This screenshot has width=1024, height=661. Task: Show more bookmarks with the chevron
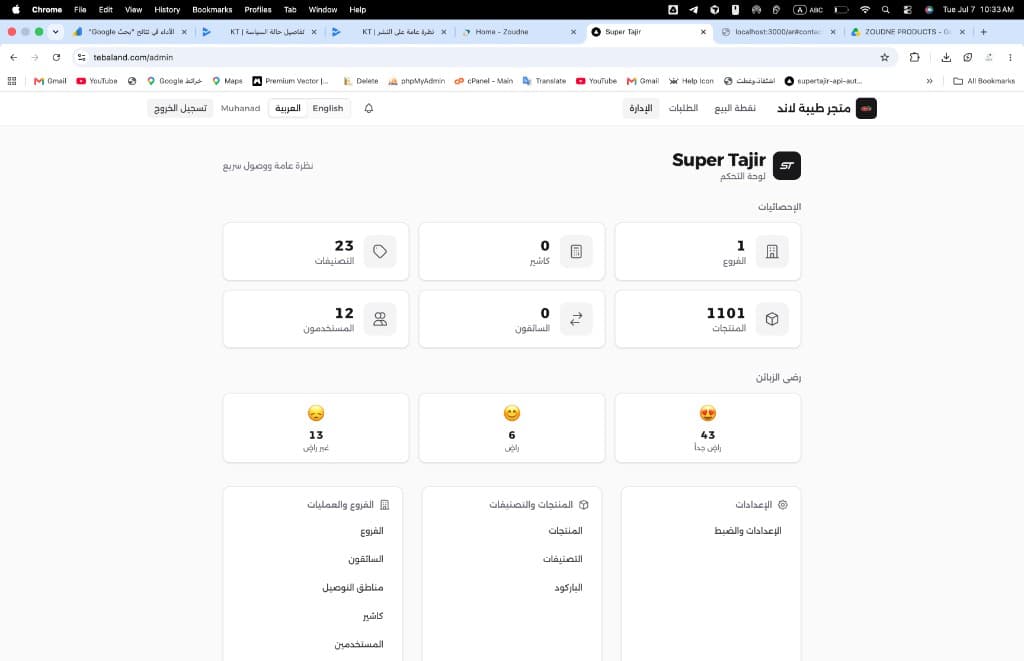(929, 81)
